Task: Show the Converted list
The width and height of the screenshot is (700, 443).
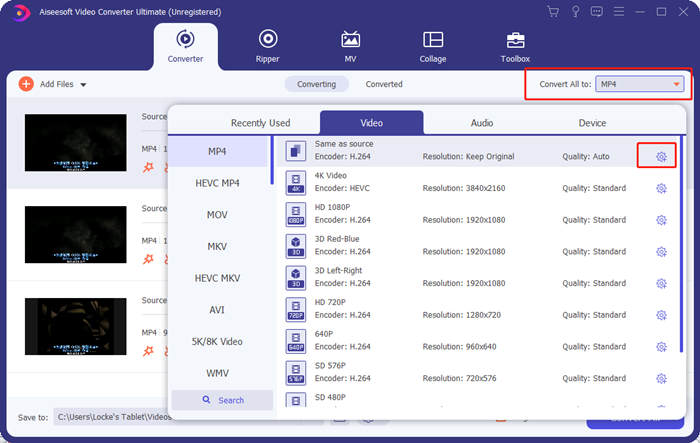Action: (x=384, y=84)
